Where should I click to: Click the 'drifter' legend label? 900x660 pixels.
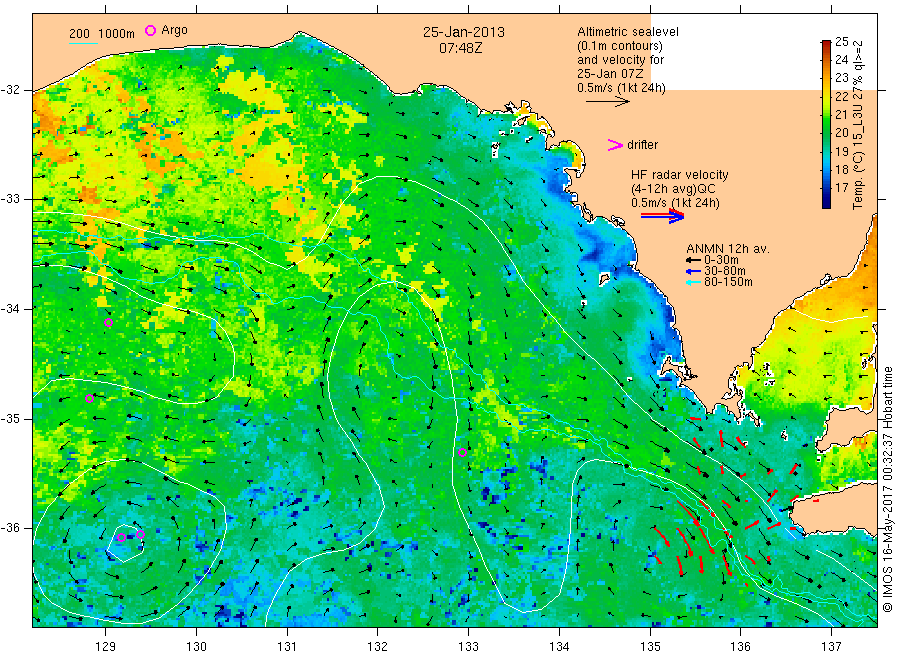(x=642, y=145)
